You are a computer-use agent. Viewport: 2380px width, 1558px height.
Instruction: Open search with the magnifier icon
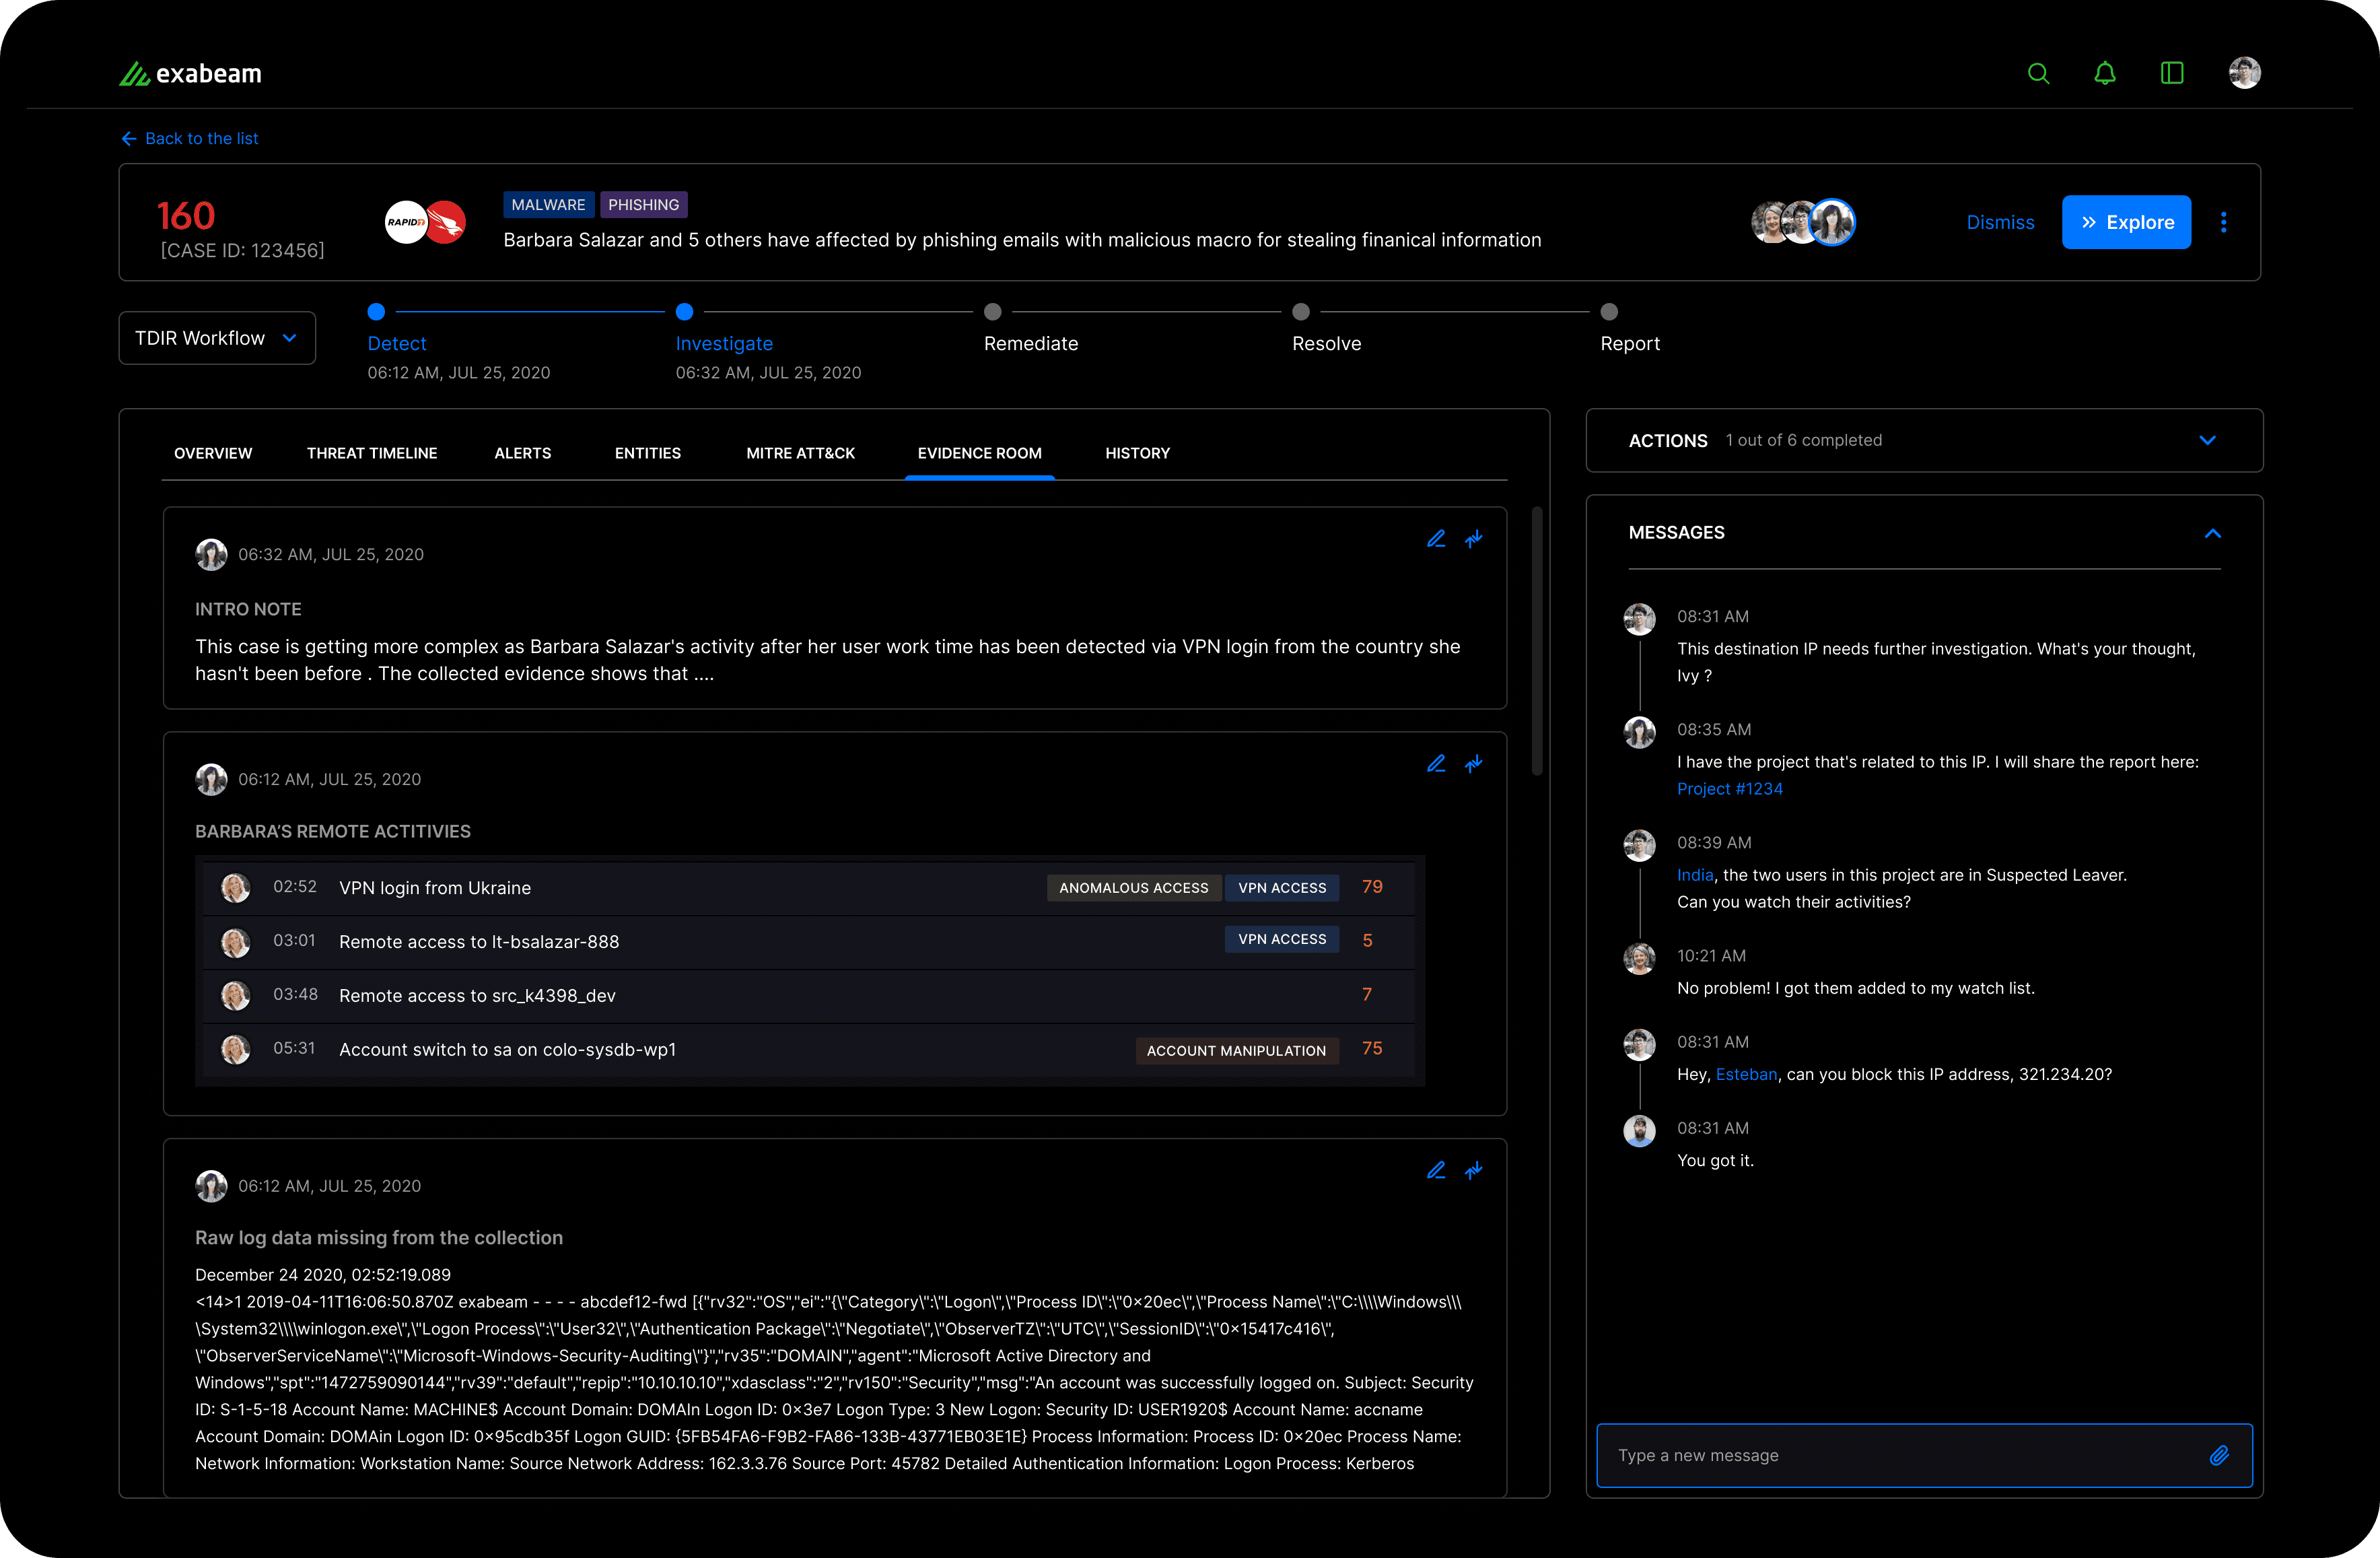[x=2038, y=73]
